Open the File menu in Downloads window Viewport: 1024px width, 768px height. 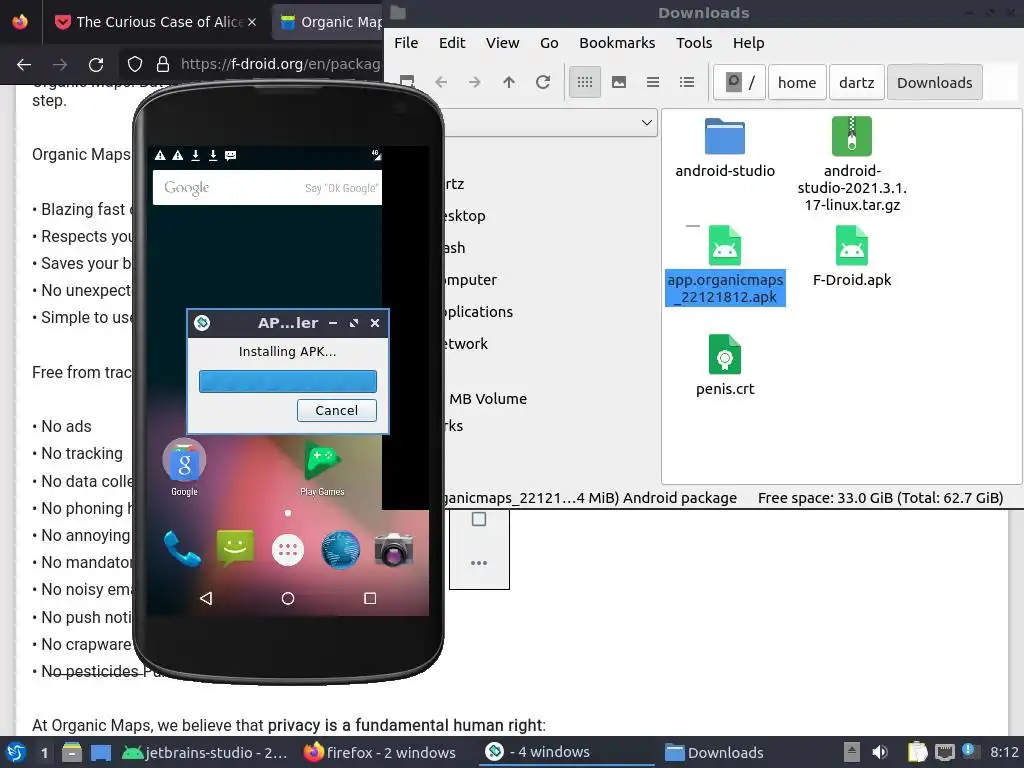pos(406,43)
